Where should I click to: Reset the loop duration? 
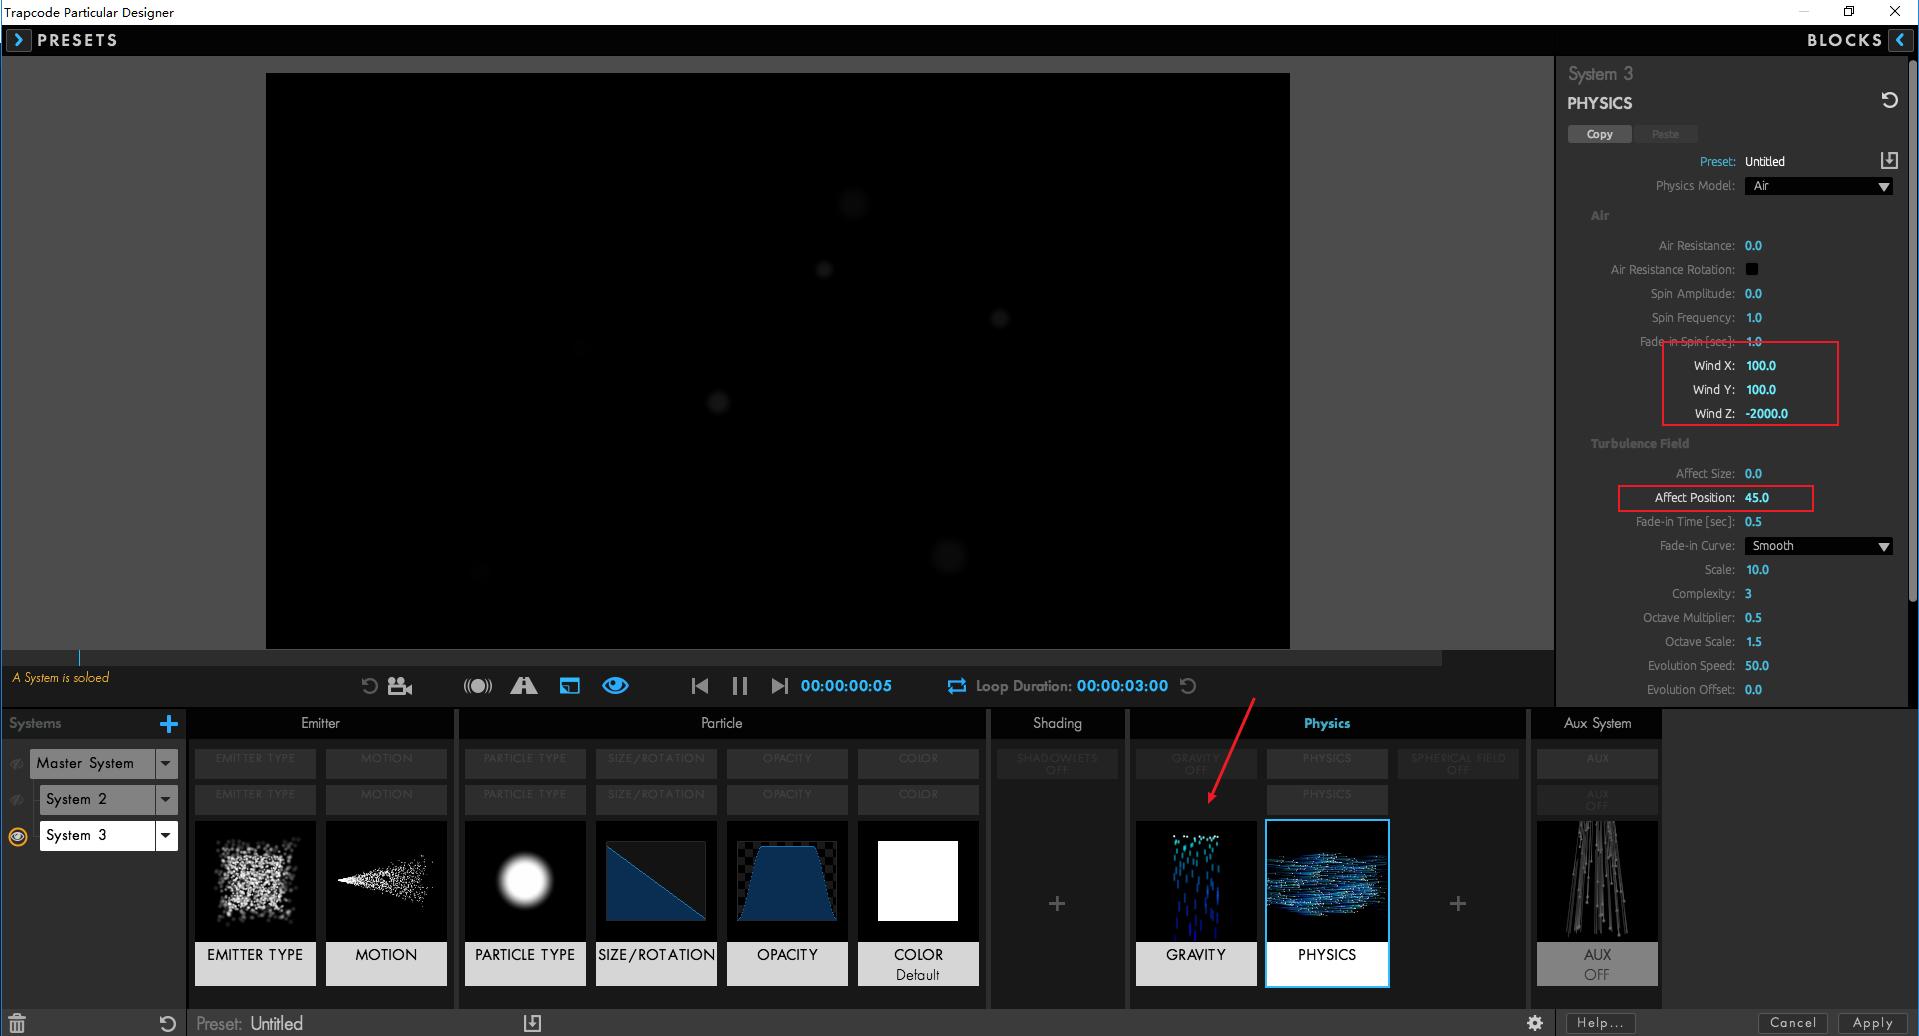(1188, 686)
